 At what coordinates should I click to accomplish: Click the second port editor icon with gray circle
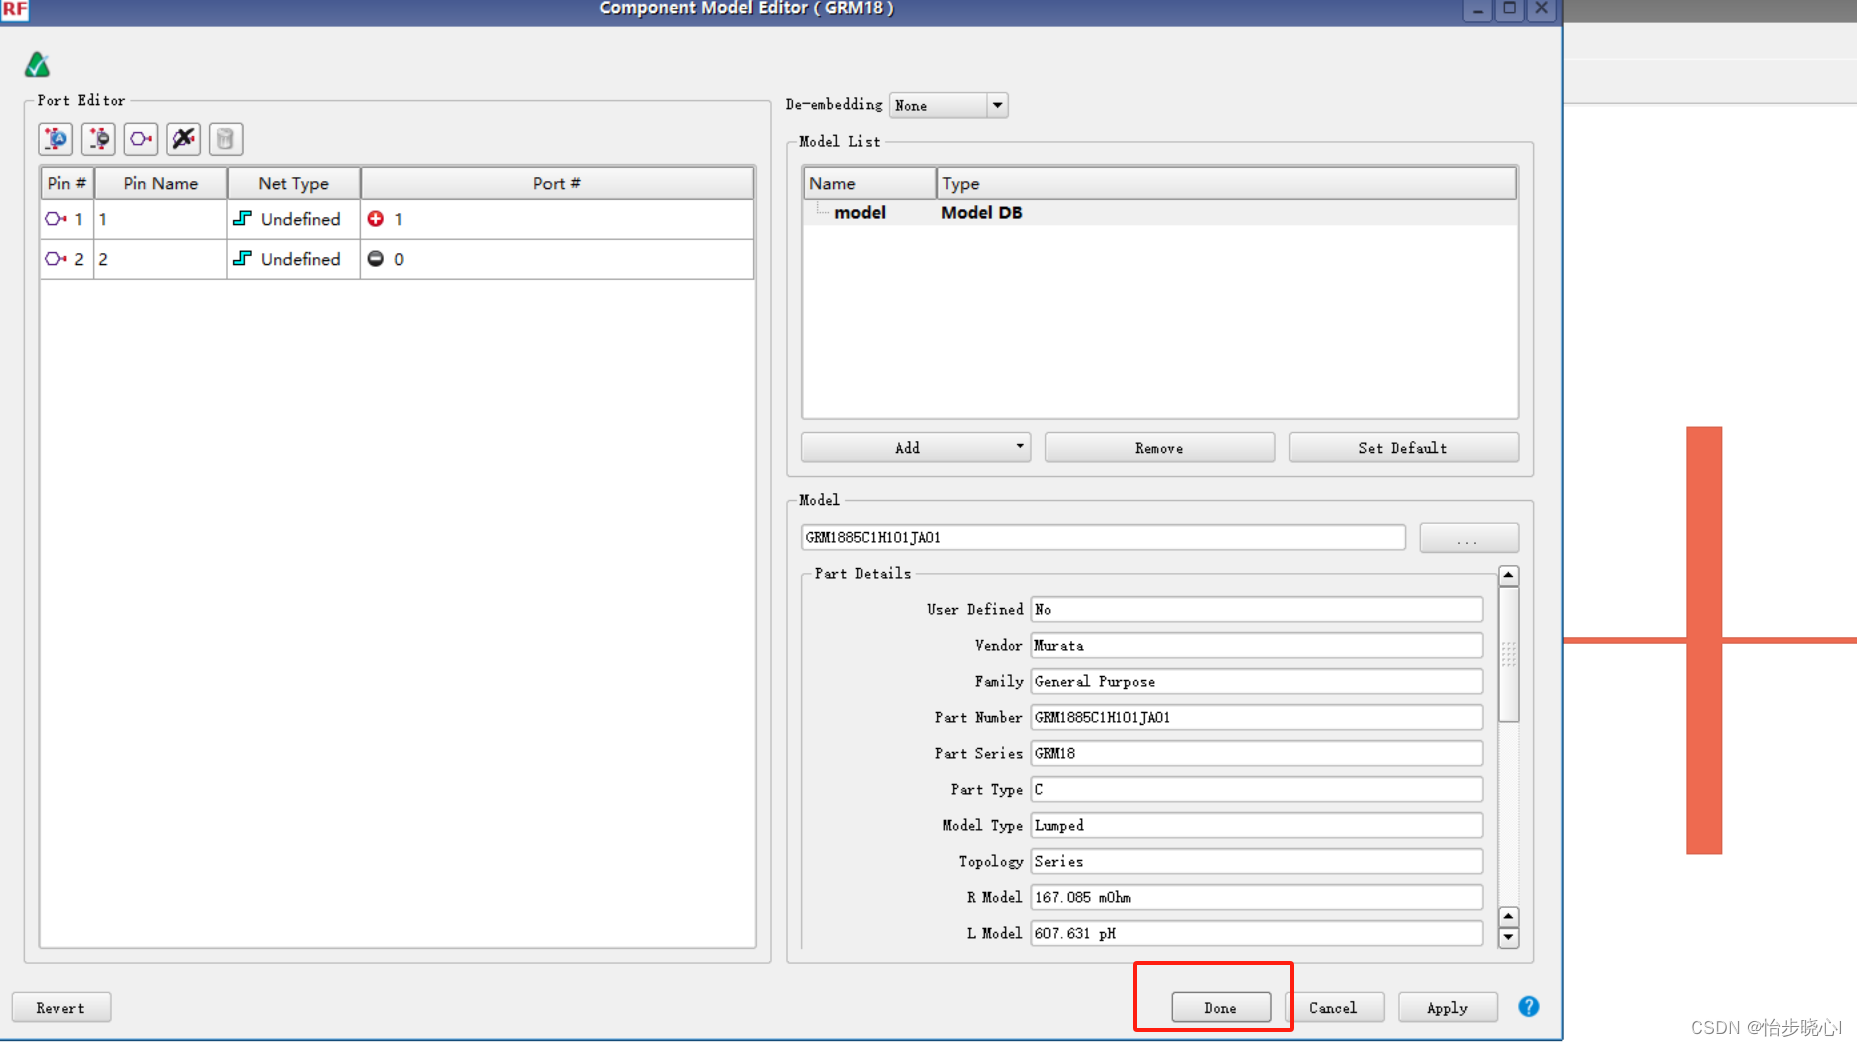[98, 139]
